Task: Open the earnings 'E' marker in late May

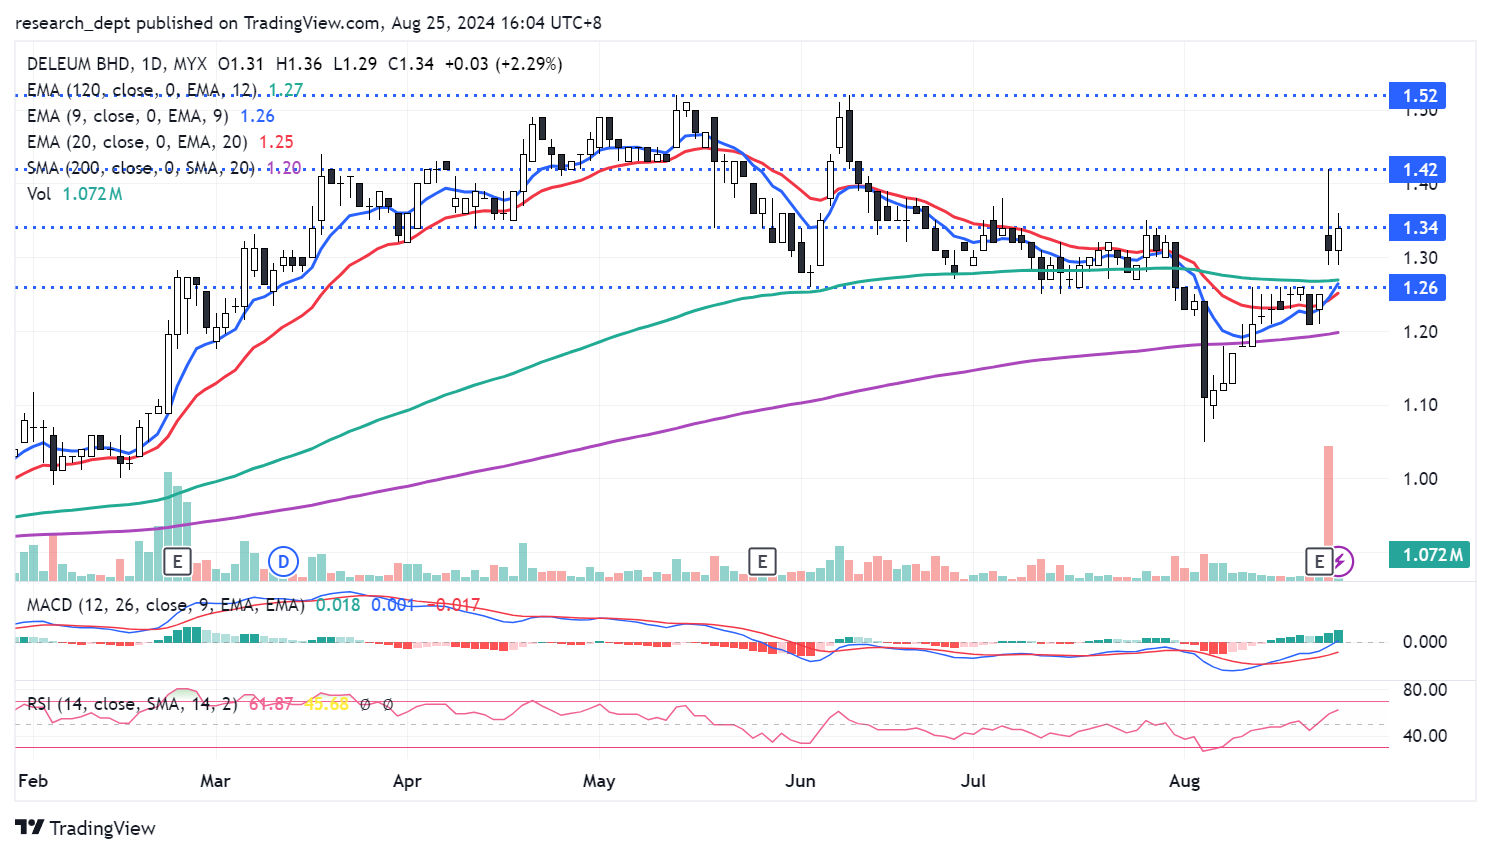Action: 762,561
